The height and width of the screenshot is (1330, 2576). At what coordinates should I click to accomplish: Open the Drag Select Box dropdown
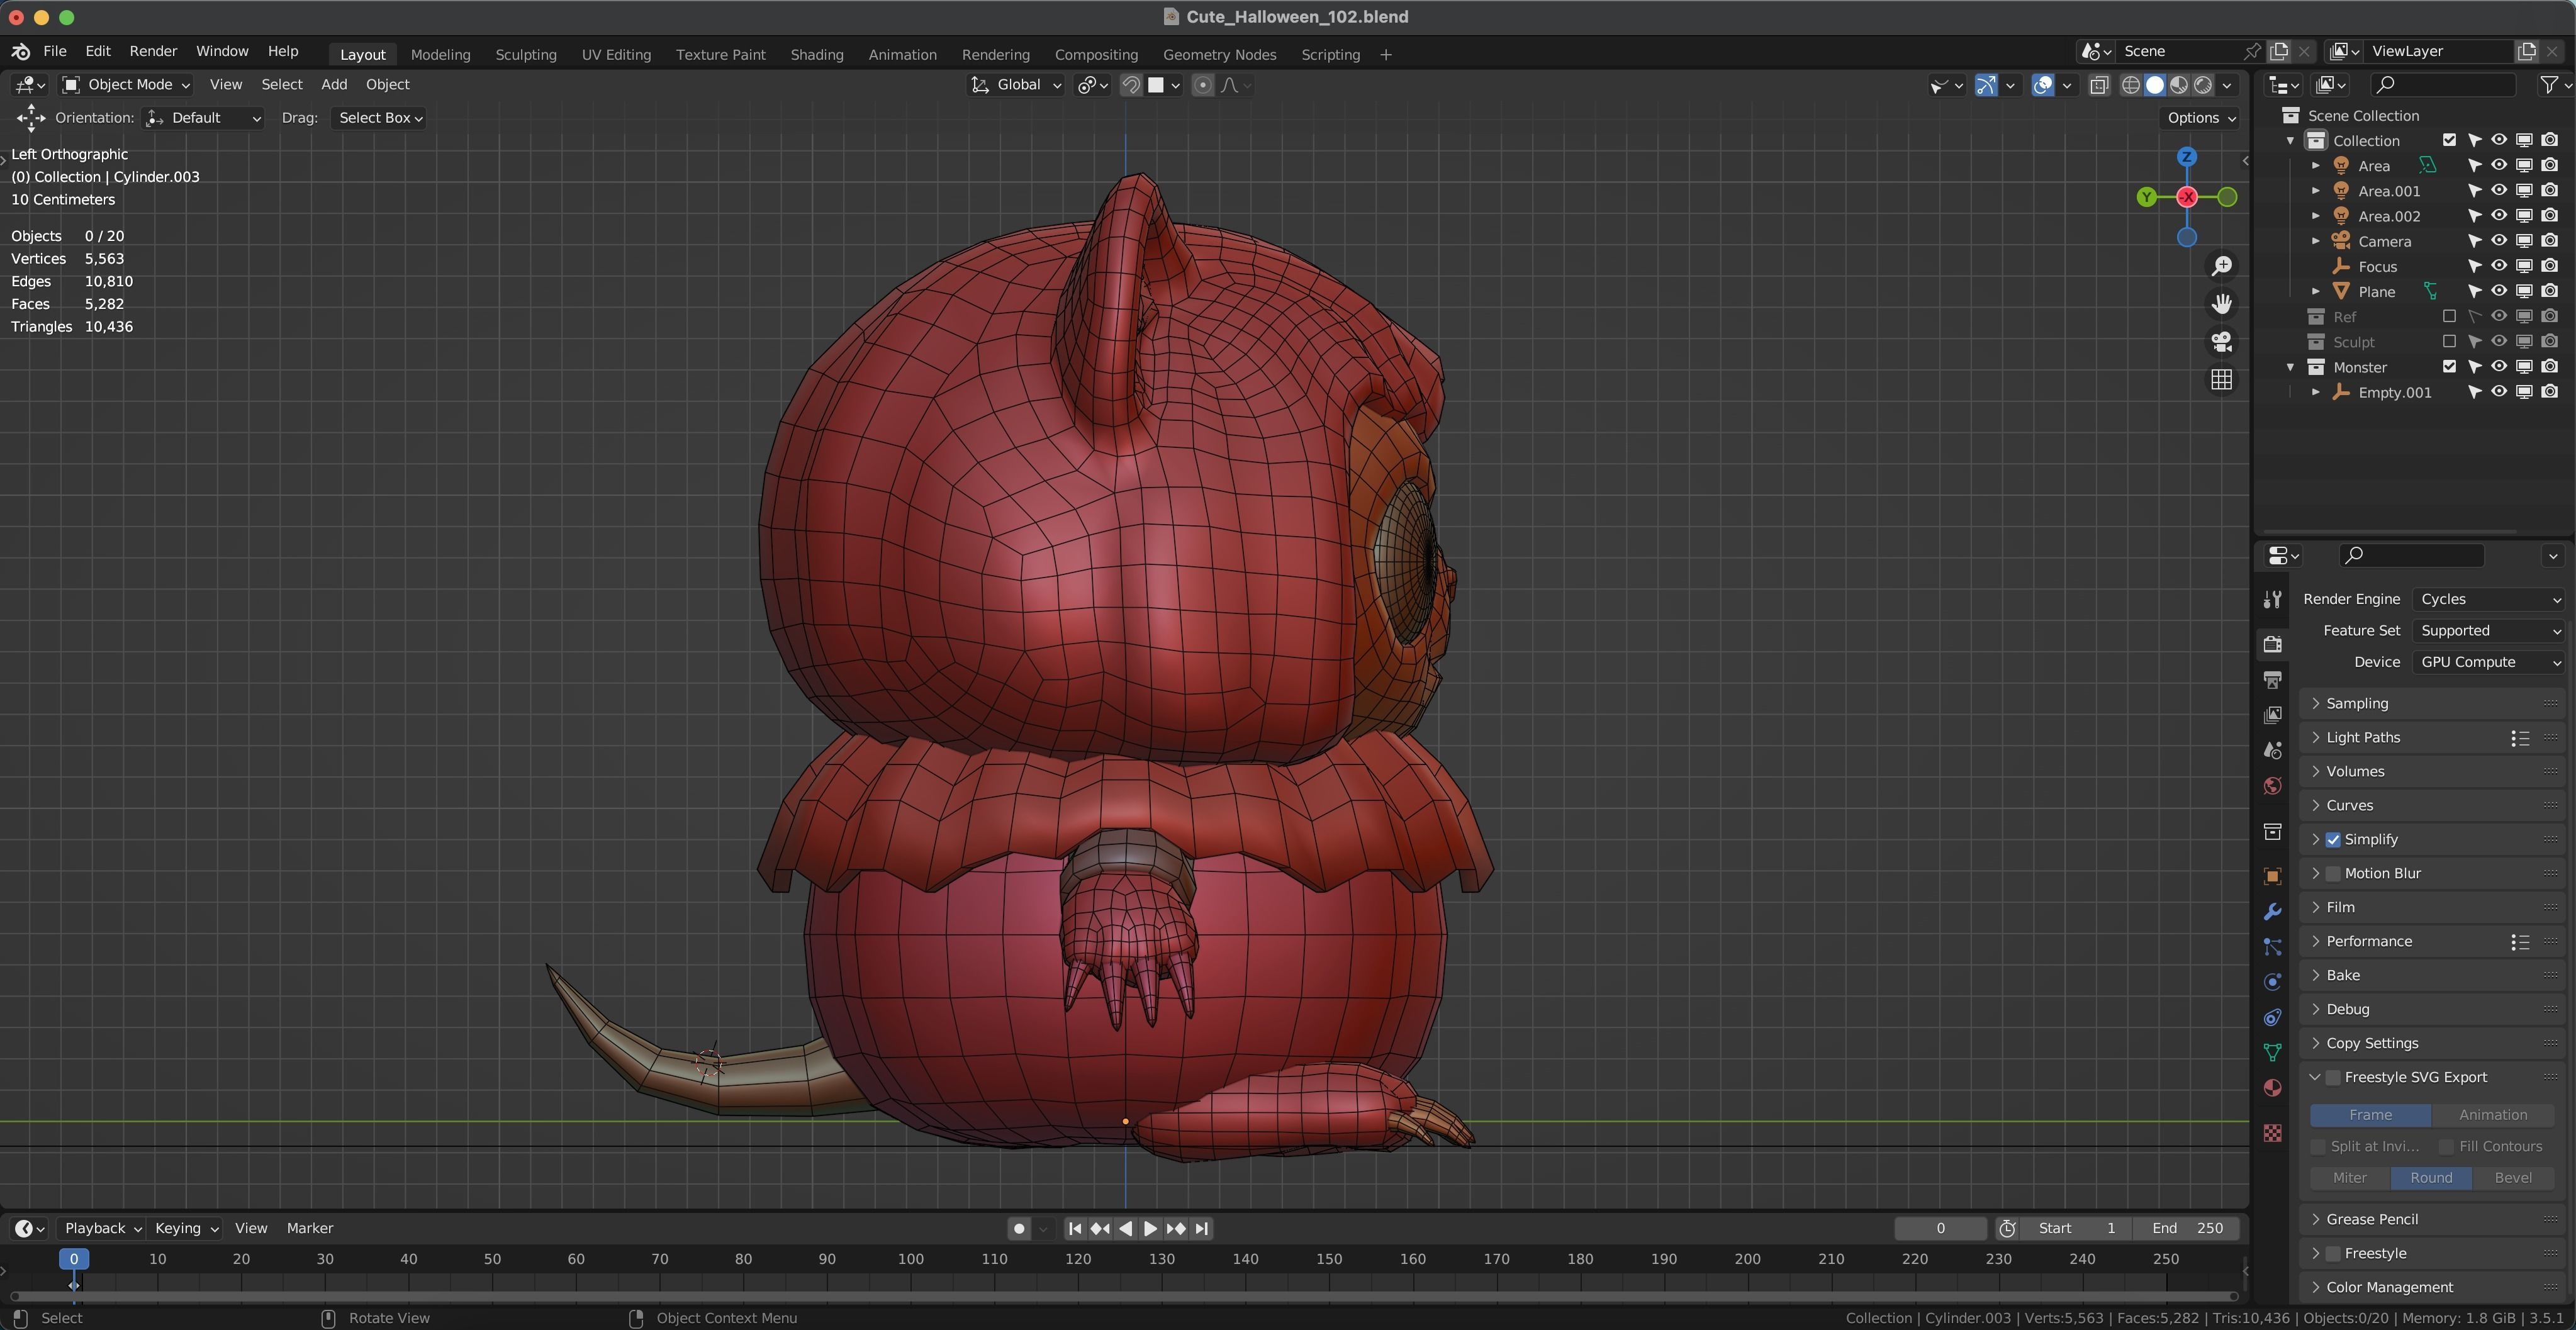point(378,118)
